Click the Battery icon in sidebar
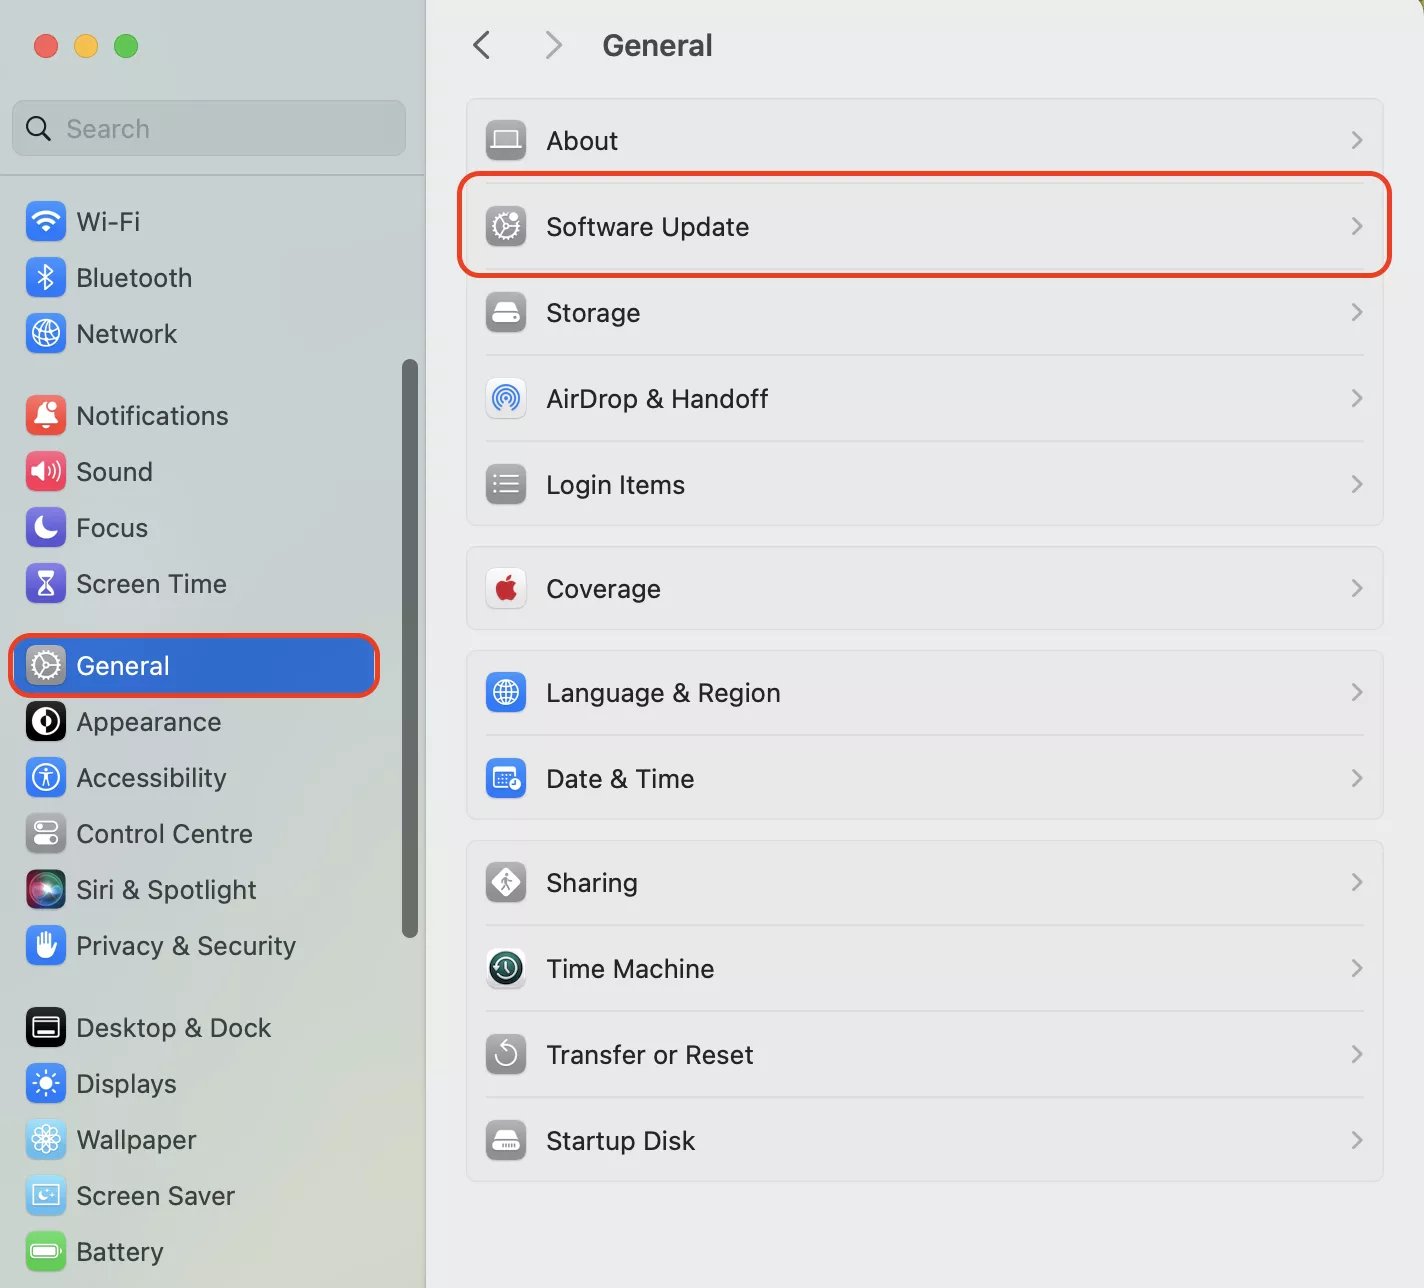 (x=46, y=1251)
